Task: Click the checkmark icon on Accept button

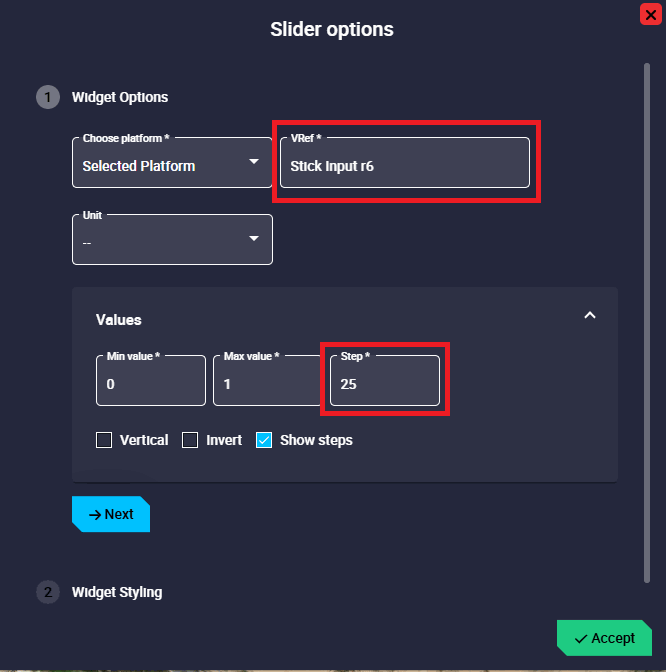Action: pos(581,638)
